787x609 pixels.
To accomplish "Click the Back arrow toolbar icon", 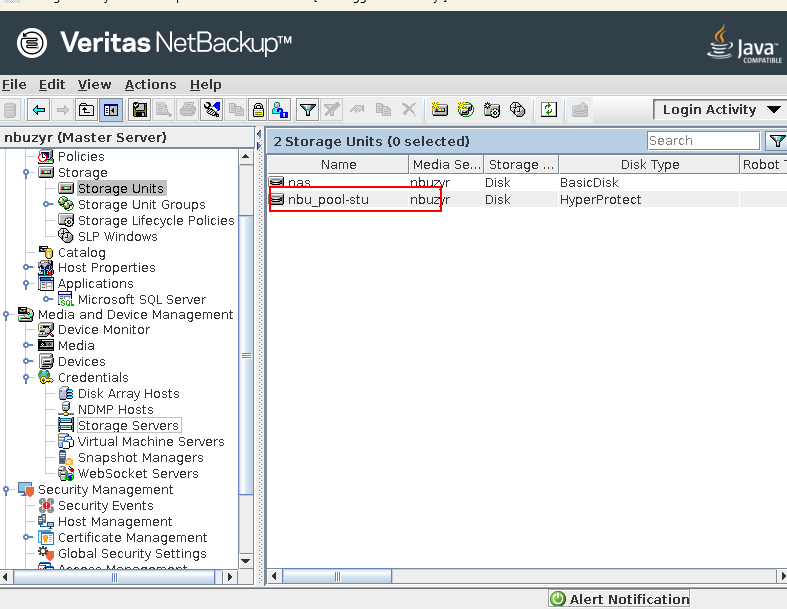I will pos(39,109).
